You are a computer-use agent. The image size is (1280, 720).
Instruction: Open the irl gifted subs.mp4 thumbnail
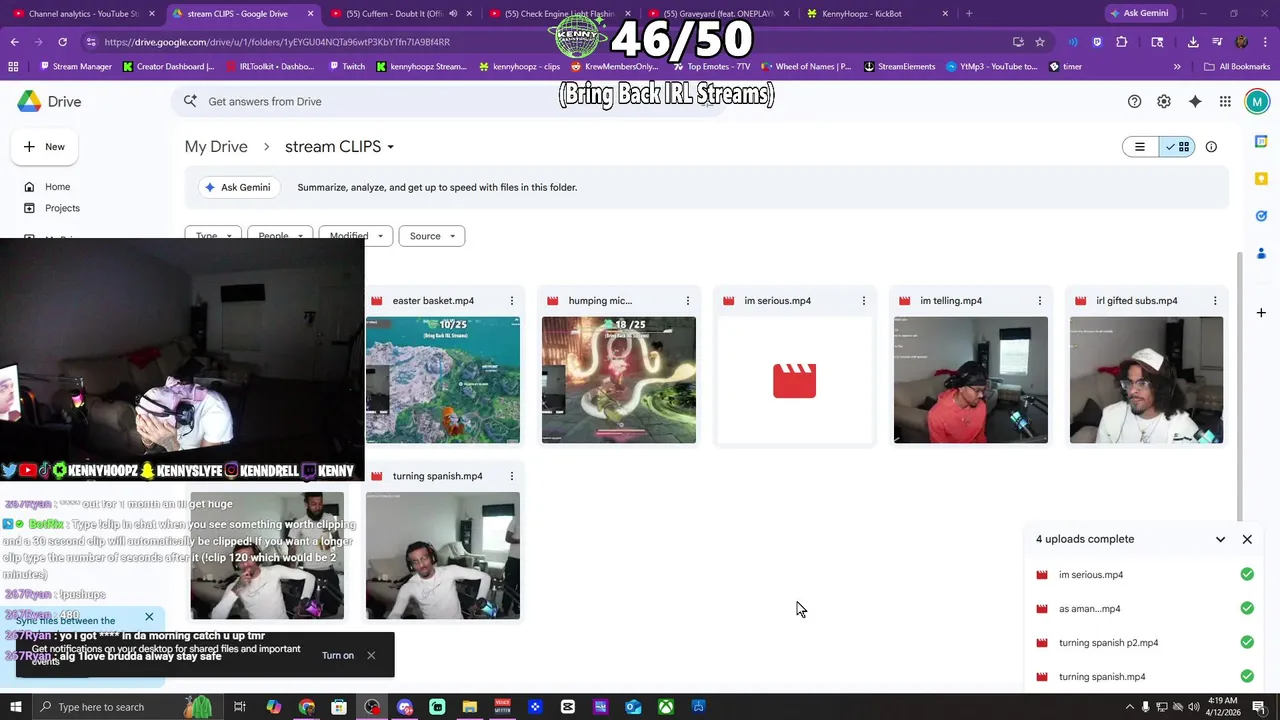pyautogui.click(x=1146, y=380)
